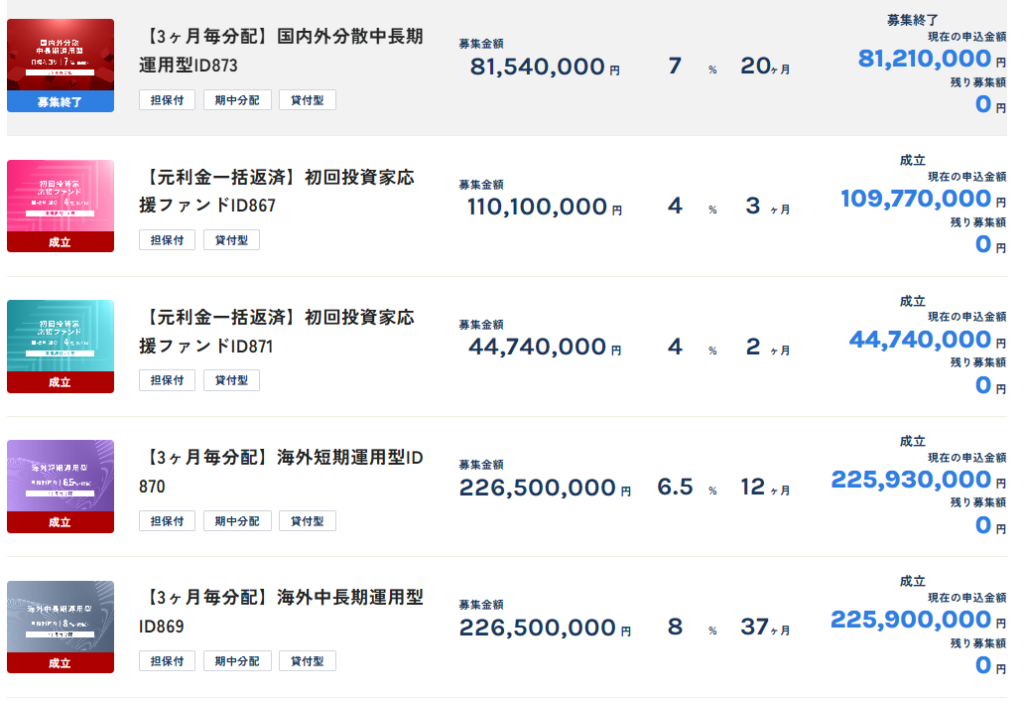Open 初回投資家応援ファンドID867 title link
Viewport: 1024px width, 702px height.
[277, 191]
